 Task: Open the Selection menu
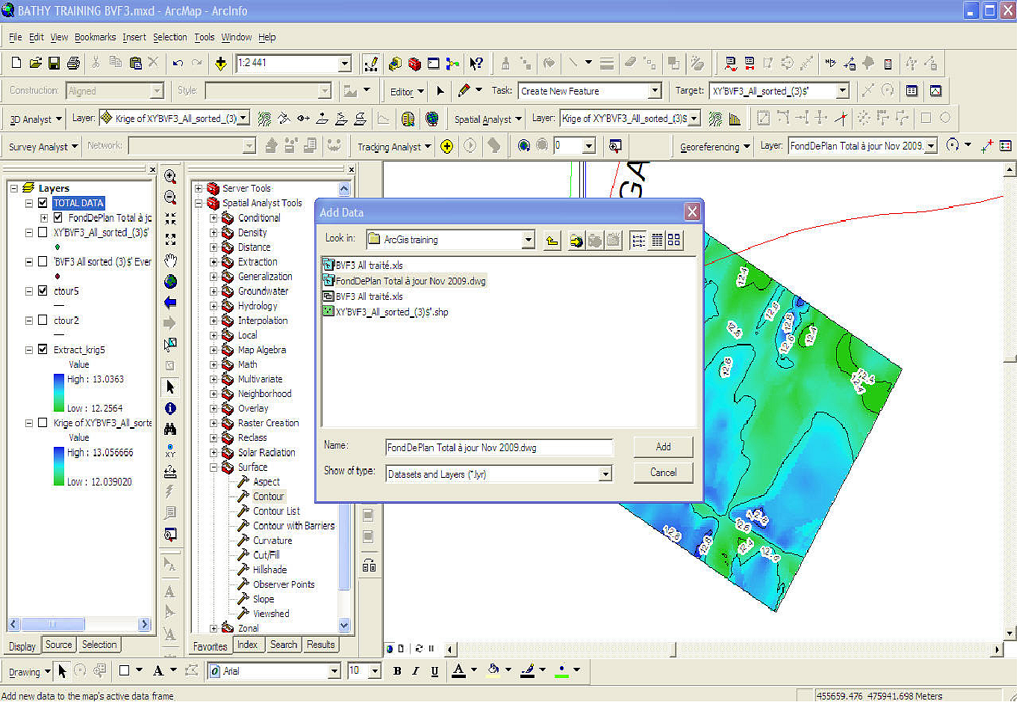tap(170, 37)
